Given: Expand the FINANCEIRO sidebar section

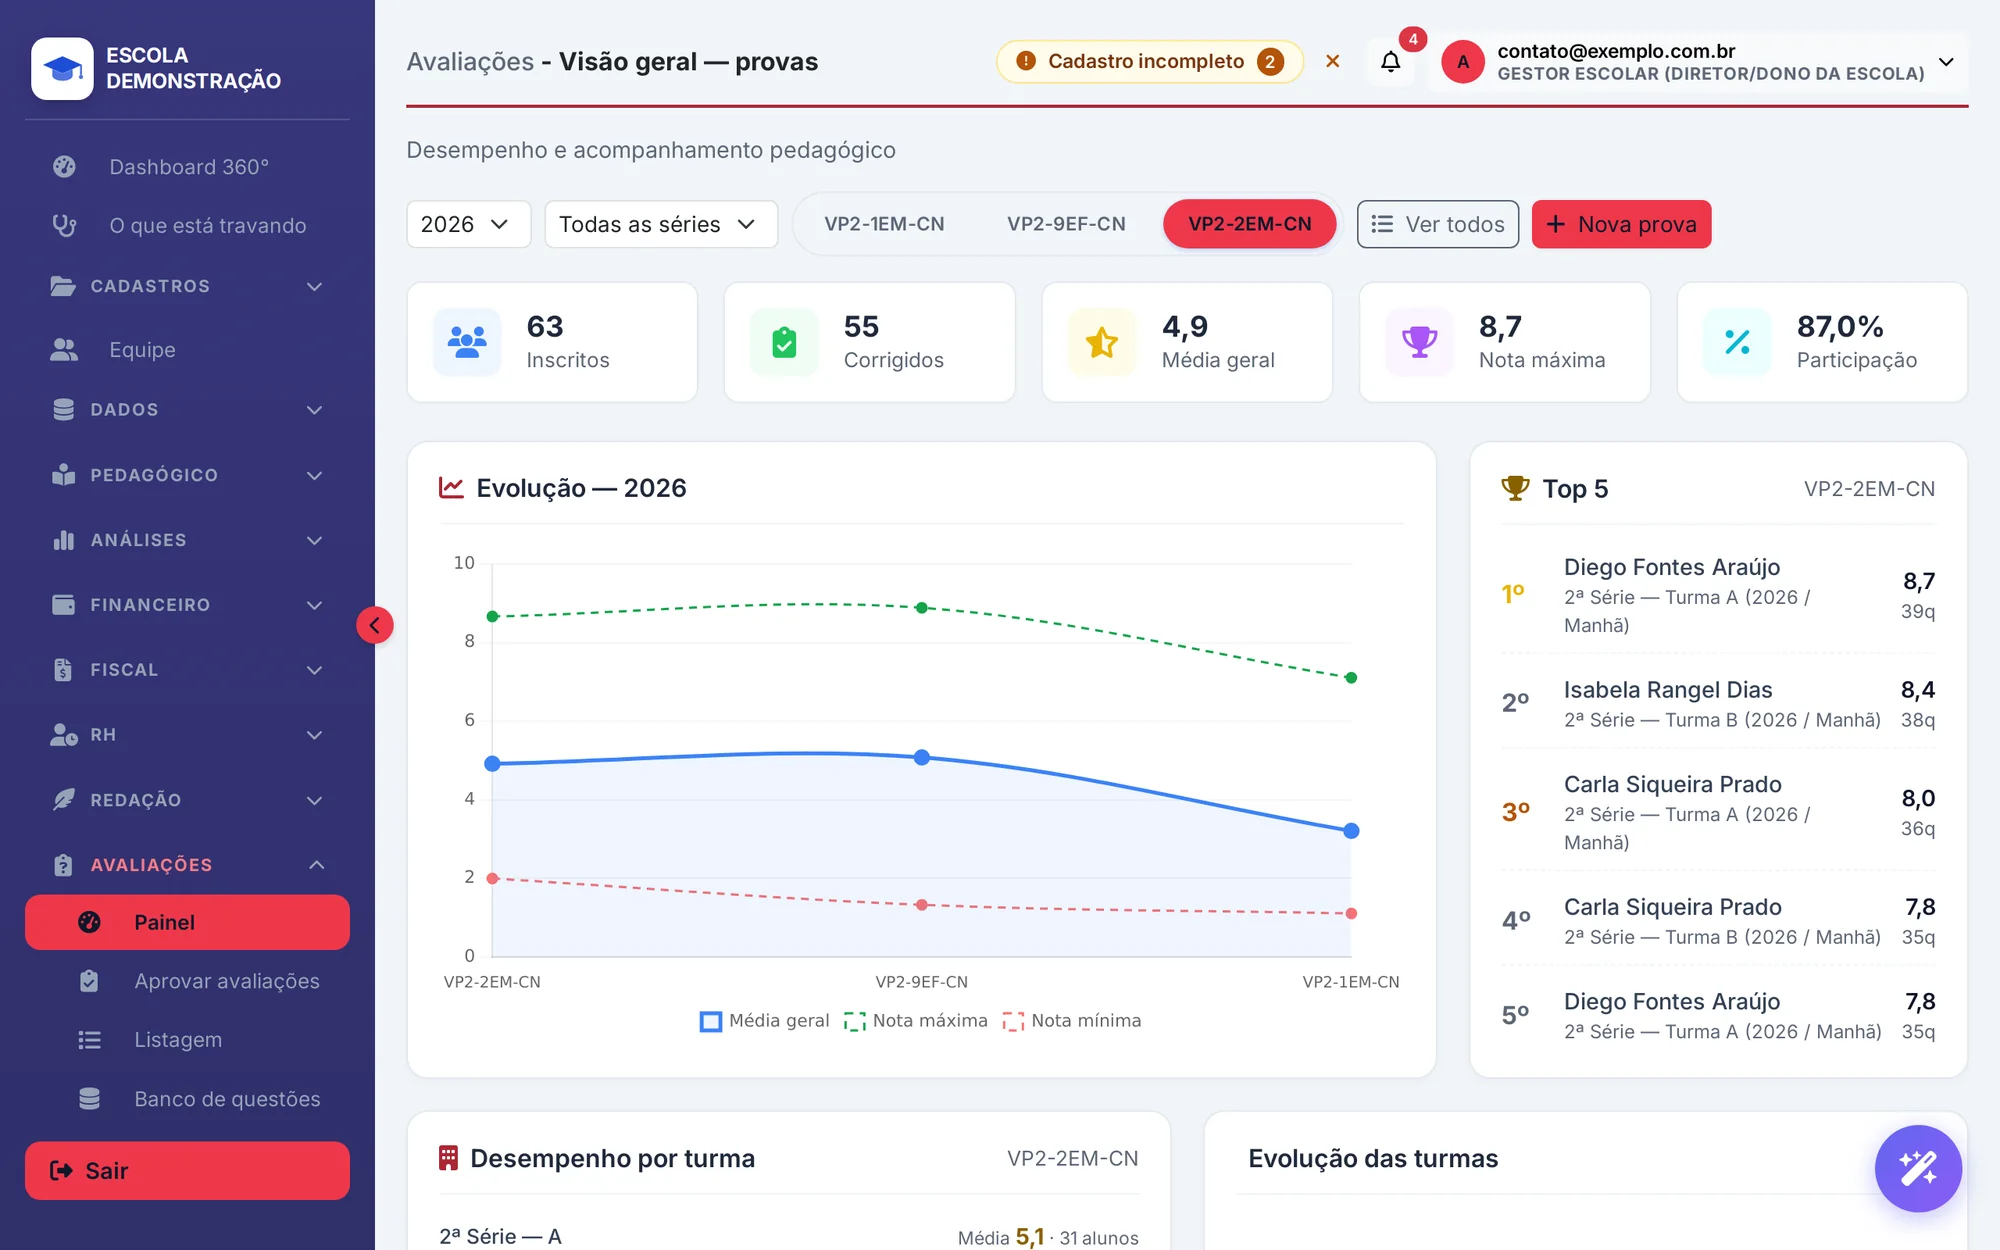Looking at the screenshot, I should click(x=187, y=605).
